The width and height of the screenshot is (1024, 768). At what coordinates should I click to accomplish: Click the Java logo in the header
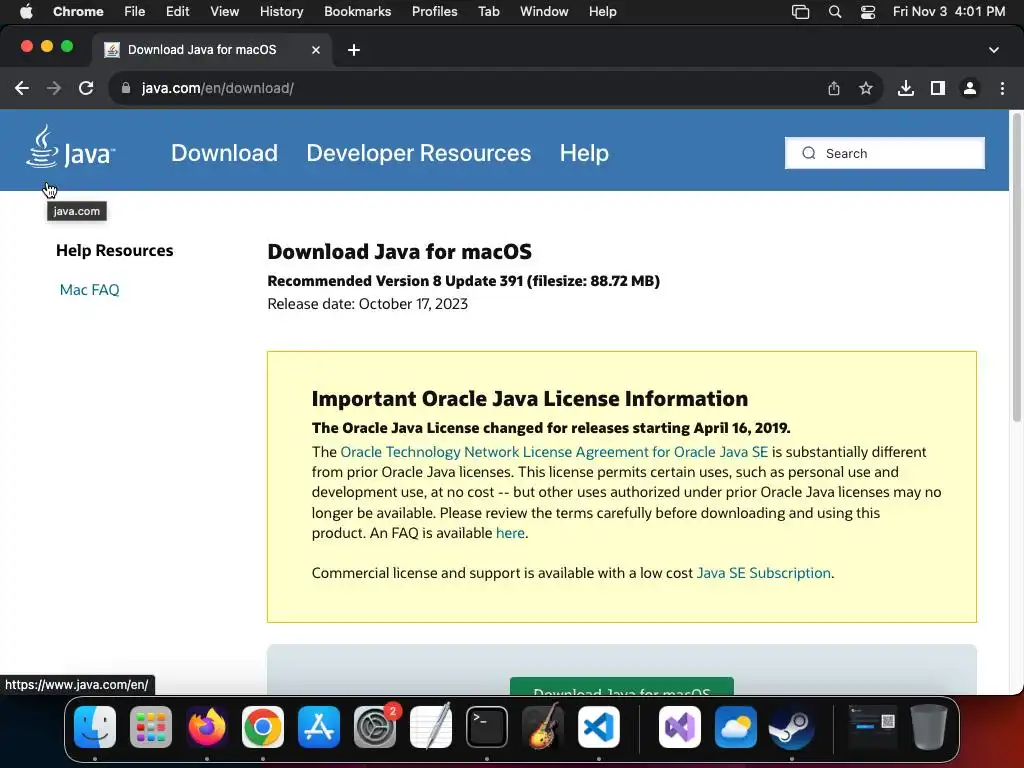[71, 148]
